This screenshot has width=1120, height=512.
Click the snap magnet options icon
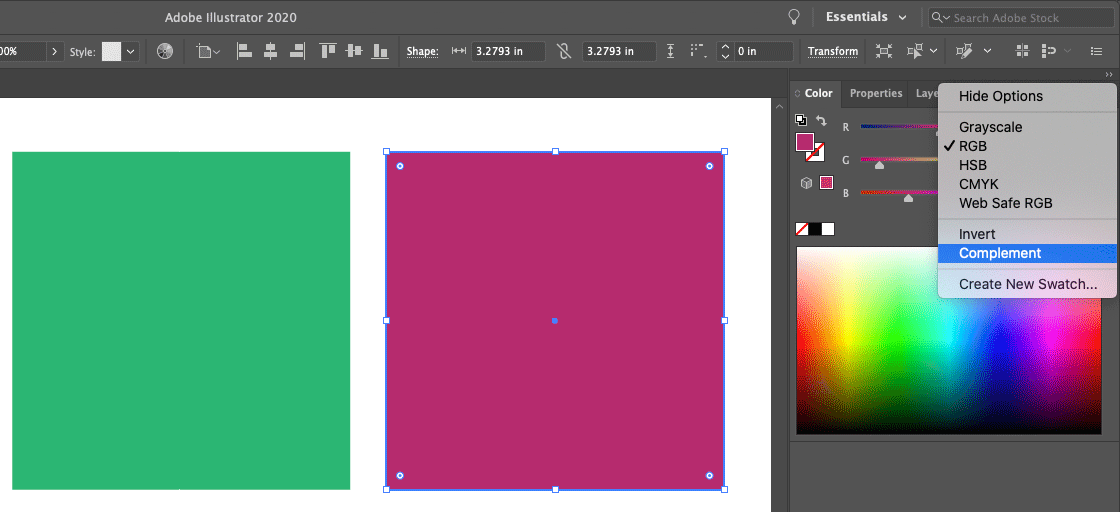[1049, 51]
